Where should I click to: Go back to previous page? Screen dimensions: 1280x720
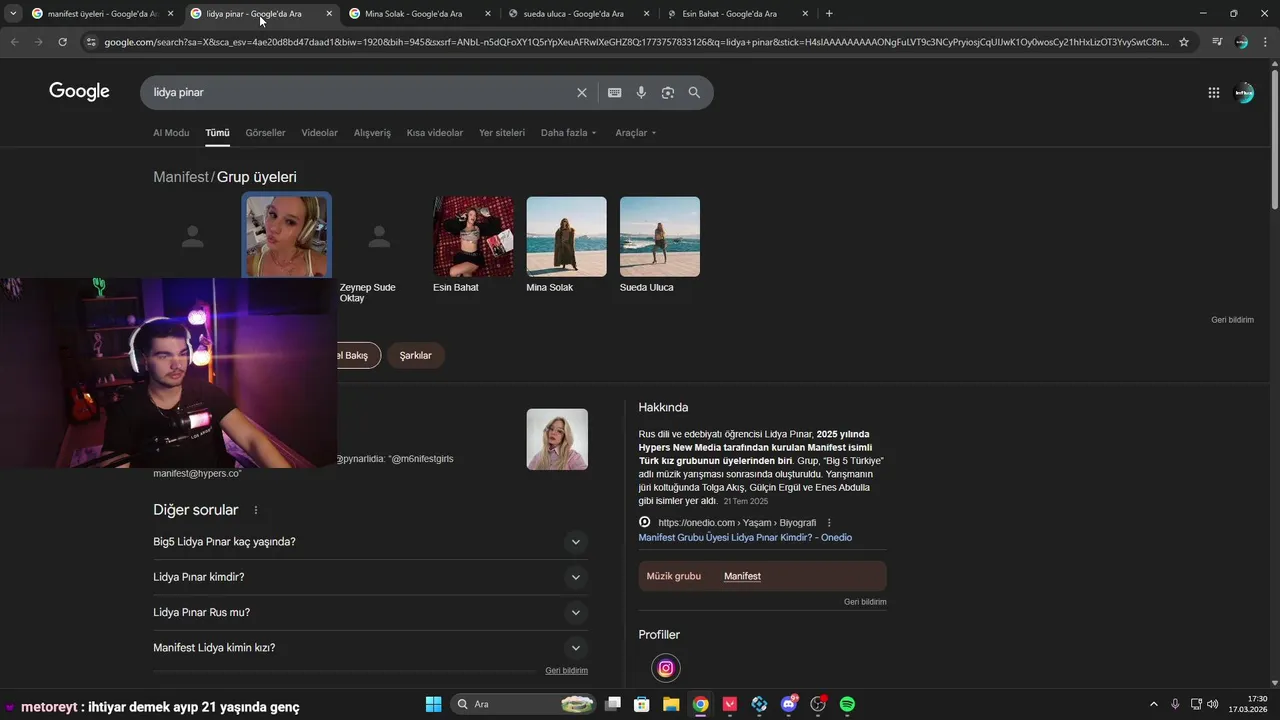click(14, 42)
